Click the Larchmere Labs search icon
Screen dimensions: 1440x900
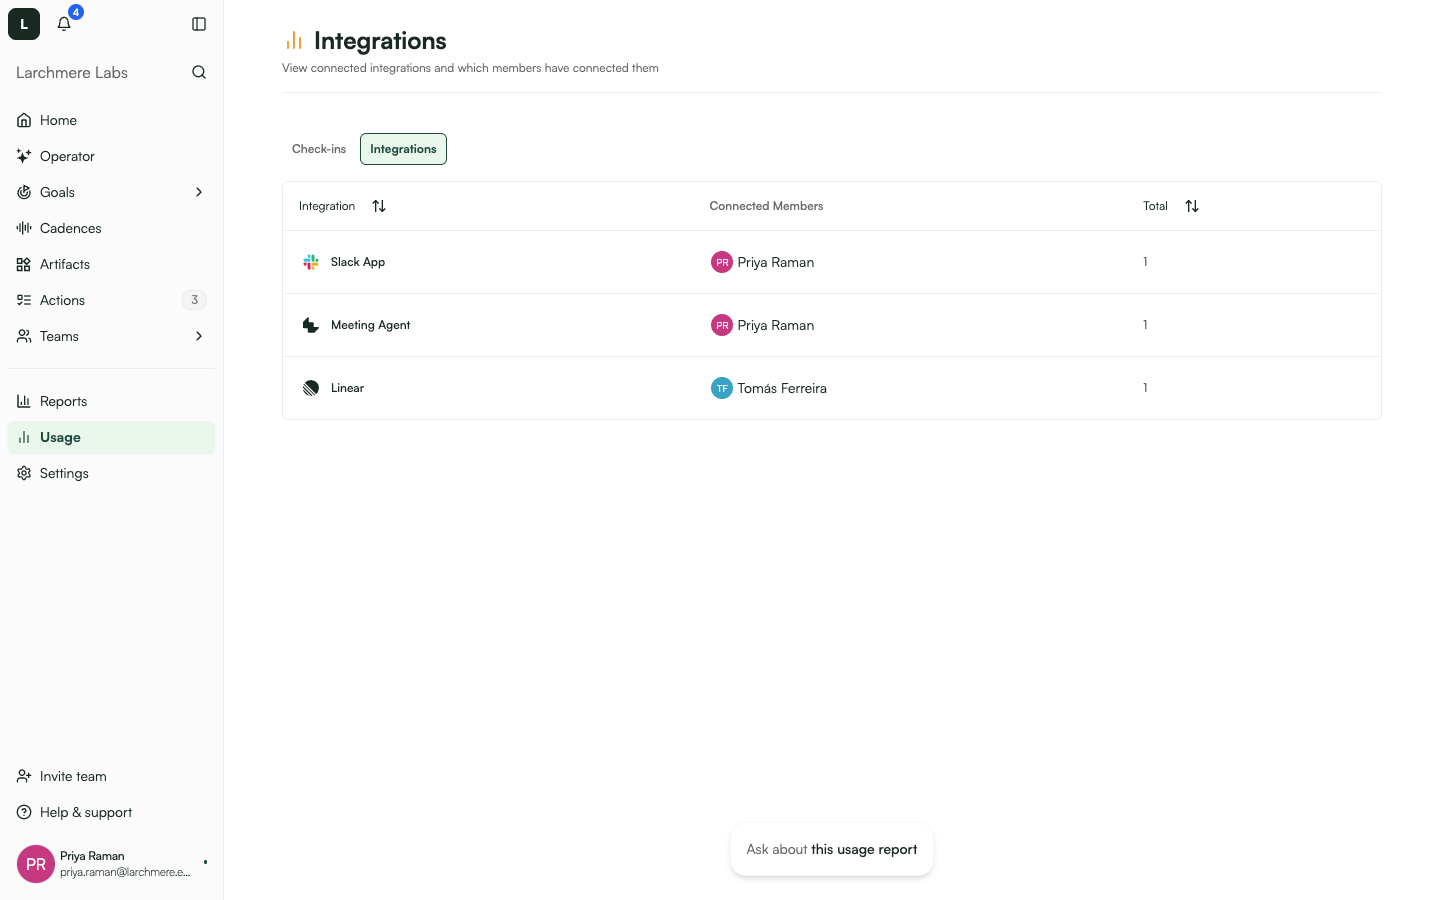point(199,72)
